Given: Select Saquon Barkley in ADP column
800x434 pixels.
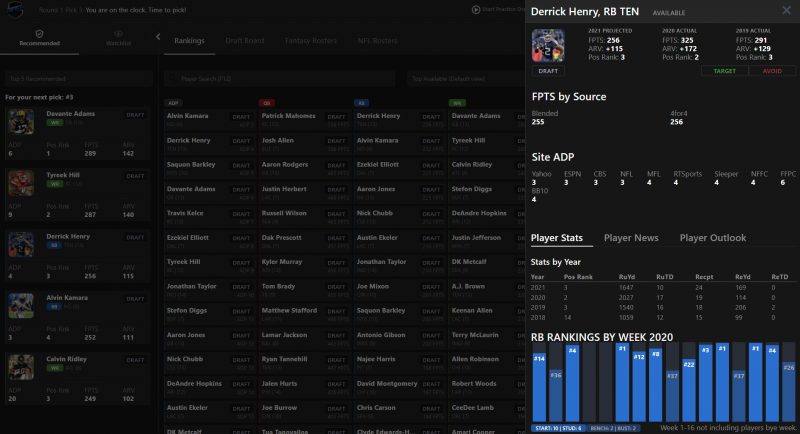Looking at the screenshot, I should point(191,164).
